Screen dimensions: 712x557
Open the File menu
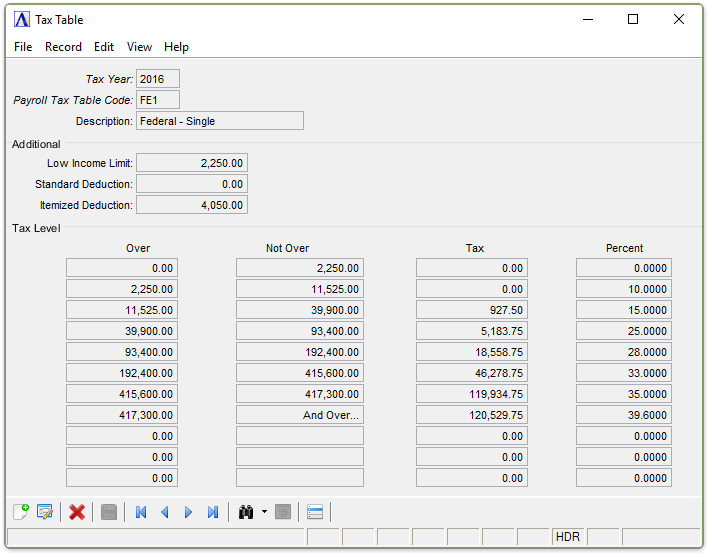pyautogui.click(x=23, y=47)
